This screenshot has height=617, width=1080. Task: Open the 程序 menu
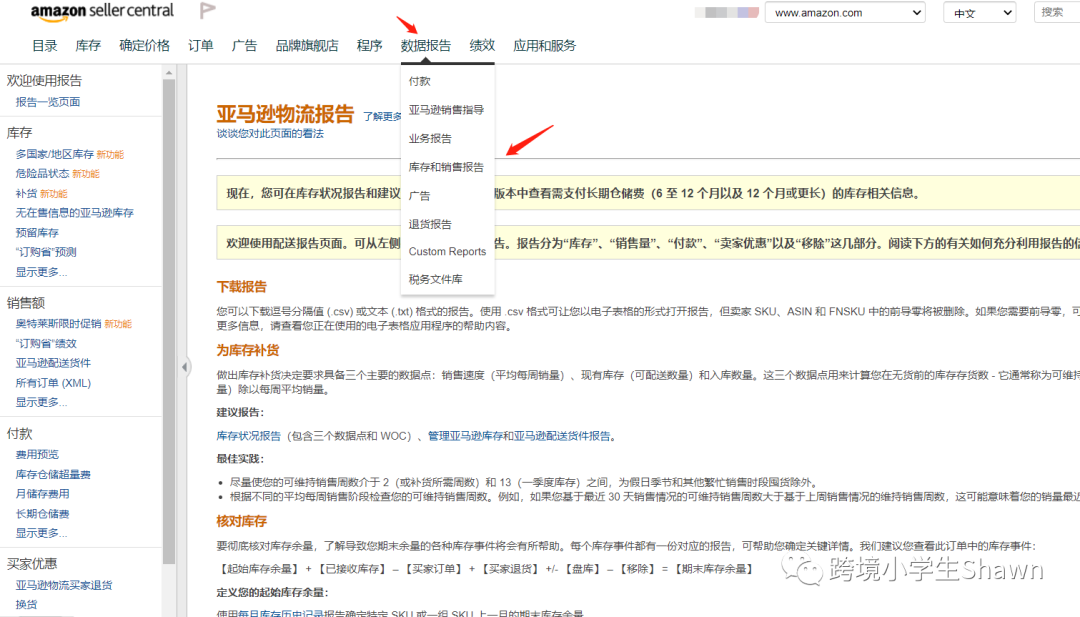point(369,45)
